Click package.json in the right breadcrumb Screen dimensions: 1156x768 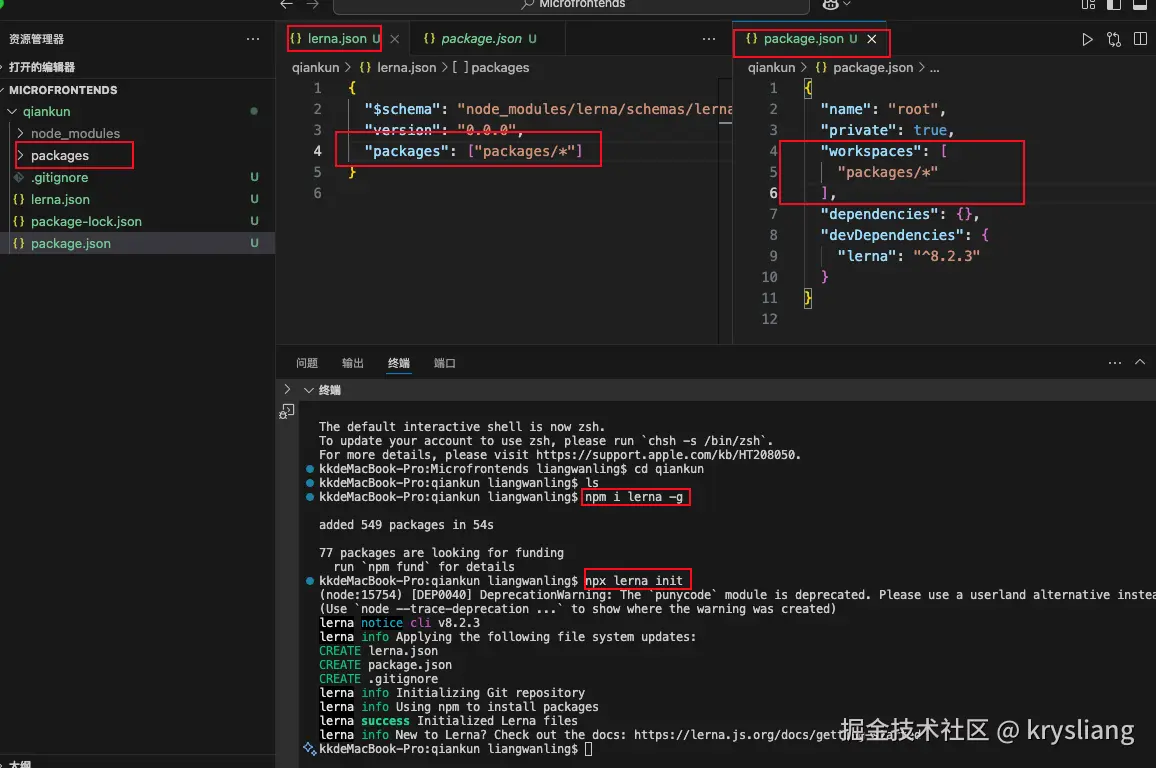(x=873, y=68)
